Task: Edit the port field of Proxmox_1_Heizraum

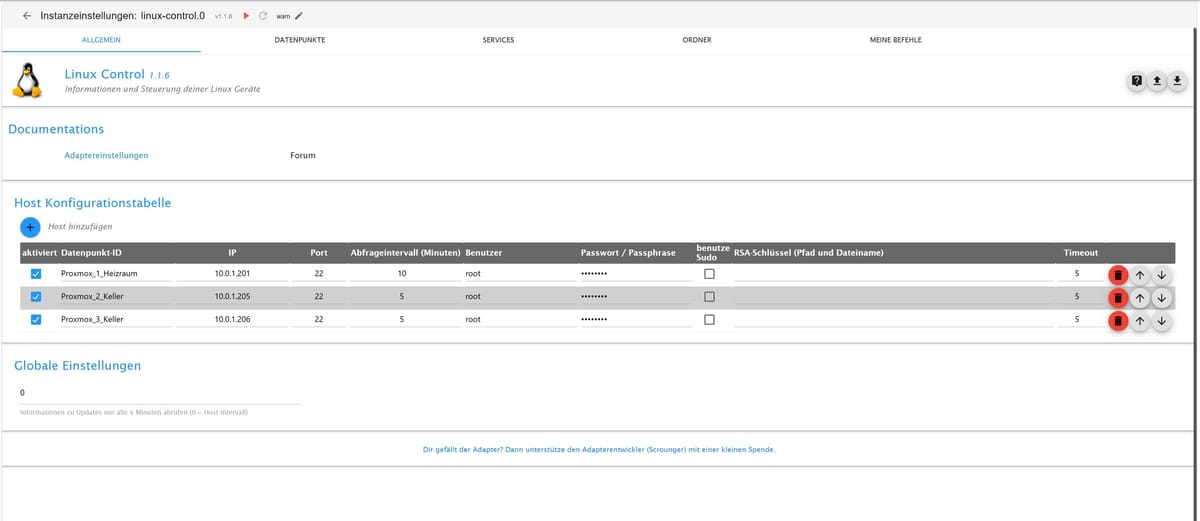Action: [319, 273]
